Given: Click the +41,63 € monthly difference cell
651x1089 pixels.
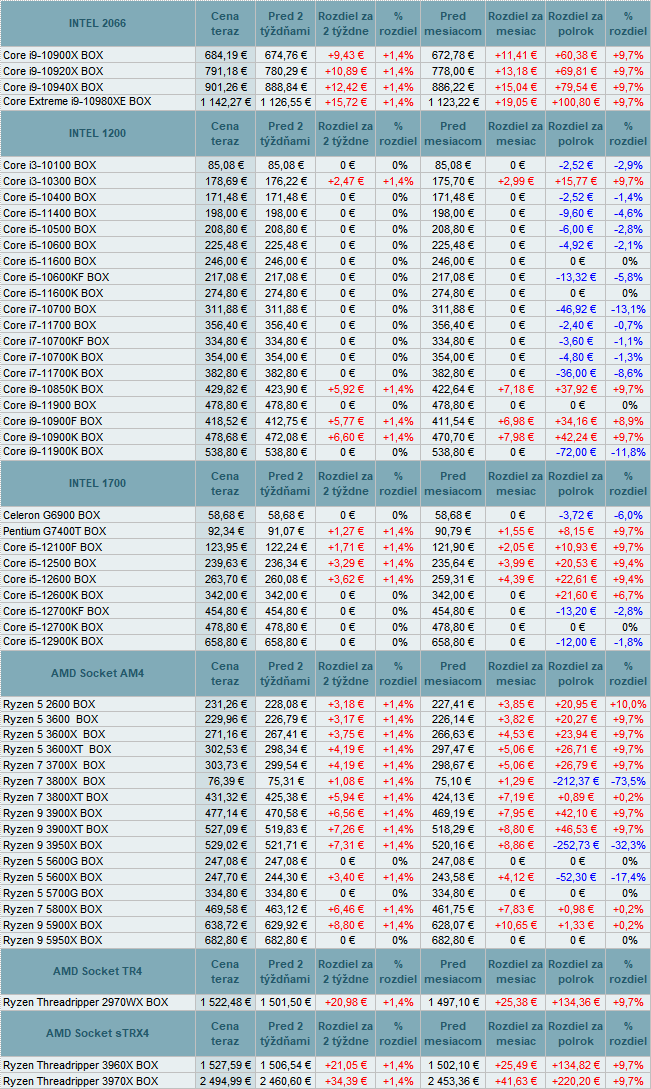Looking at the screenshot, I should pyautogui.click(x=516, y=1081).
